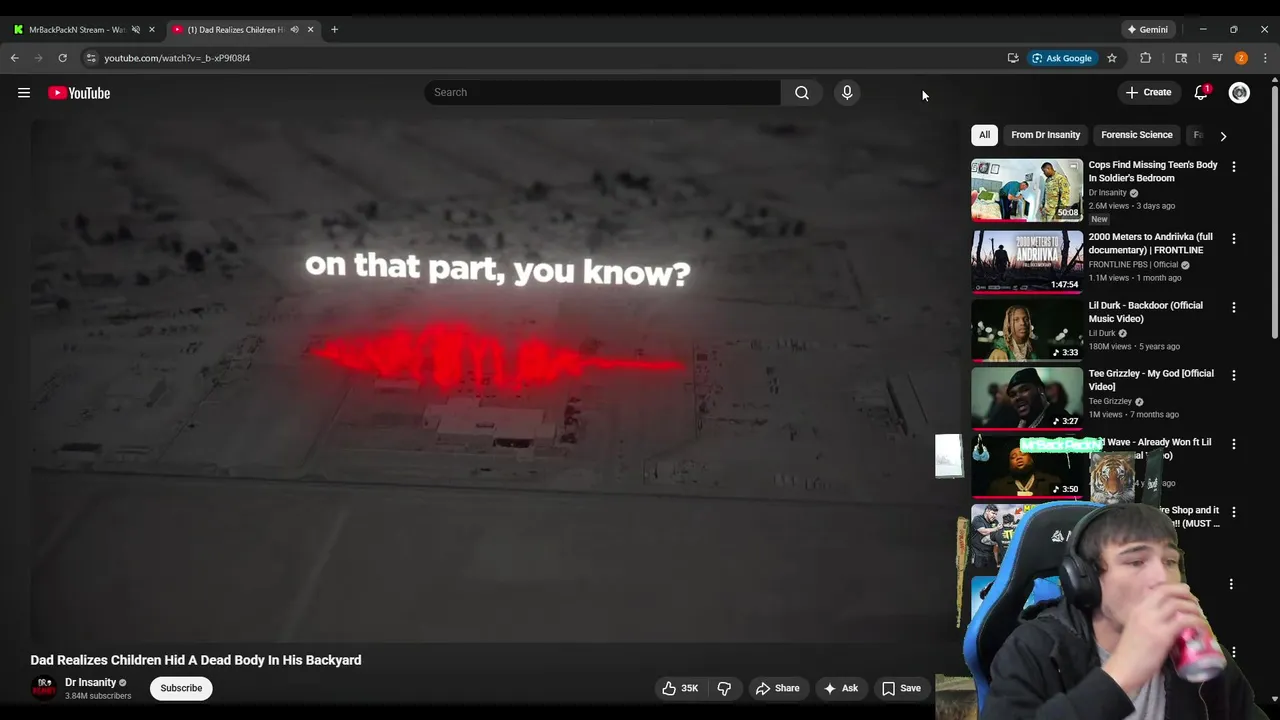This screenshot has width=1280, height=720.
Task: Open Chrome three-dot menu
Action: pos(1265,58)
